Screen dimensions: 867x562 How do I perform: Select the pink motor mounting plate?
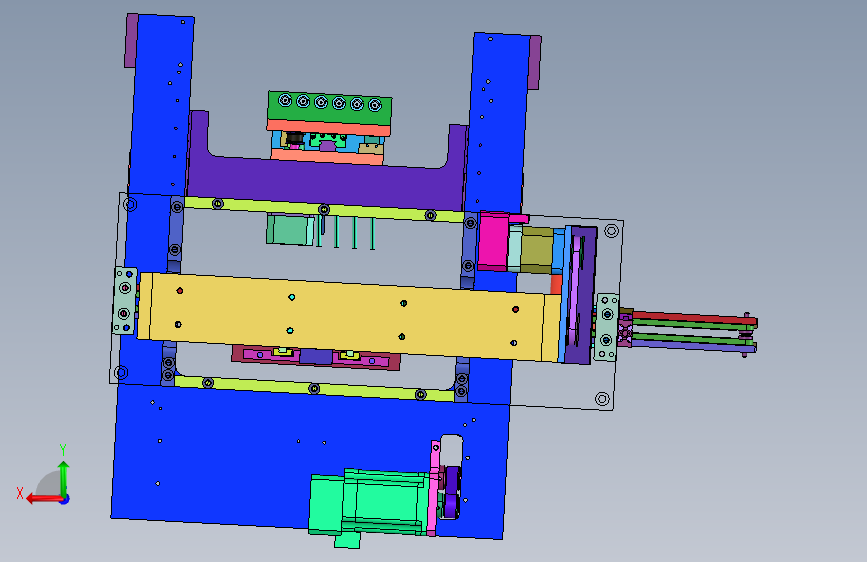point(434,488)
